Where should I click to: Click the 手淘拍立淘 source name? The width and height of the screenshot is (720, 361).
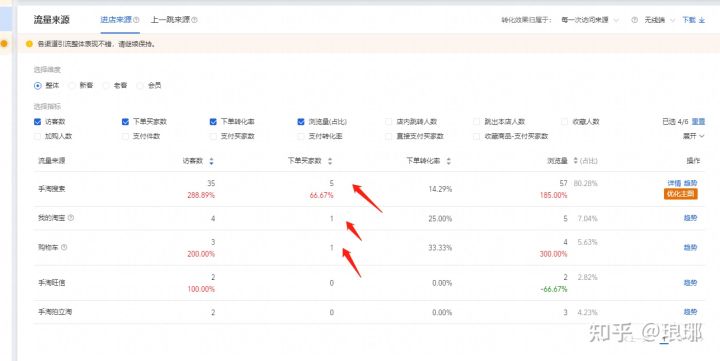point(55,312)
